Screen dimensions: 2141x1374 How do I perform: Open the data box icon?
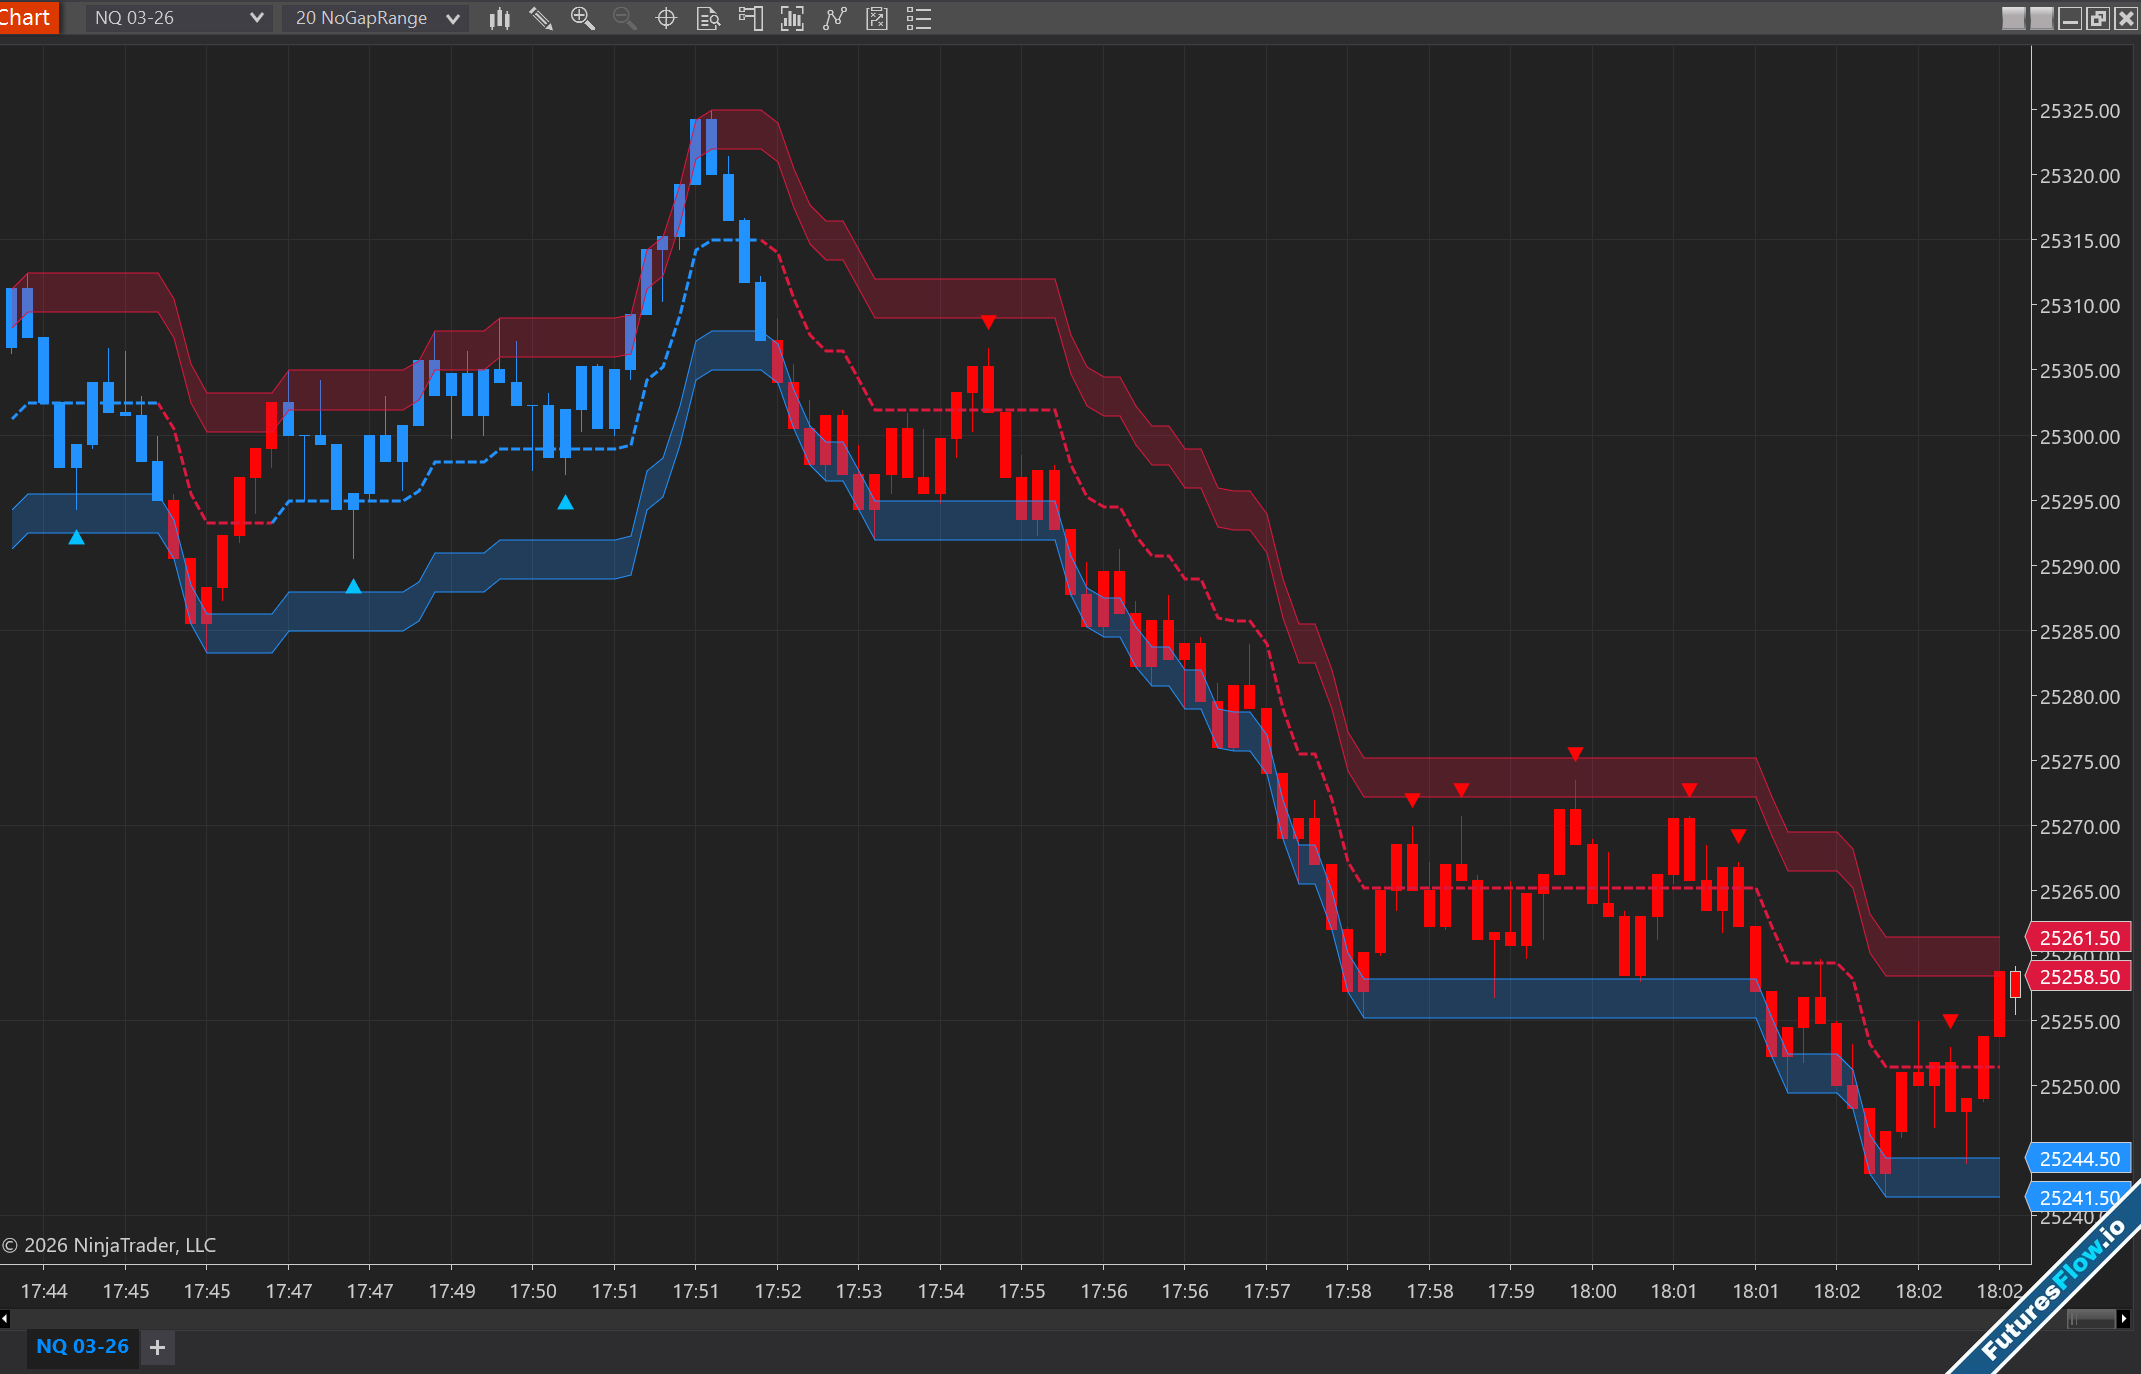pyautogui.click(x=708, y=18)
